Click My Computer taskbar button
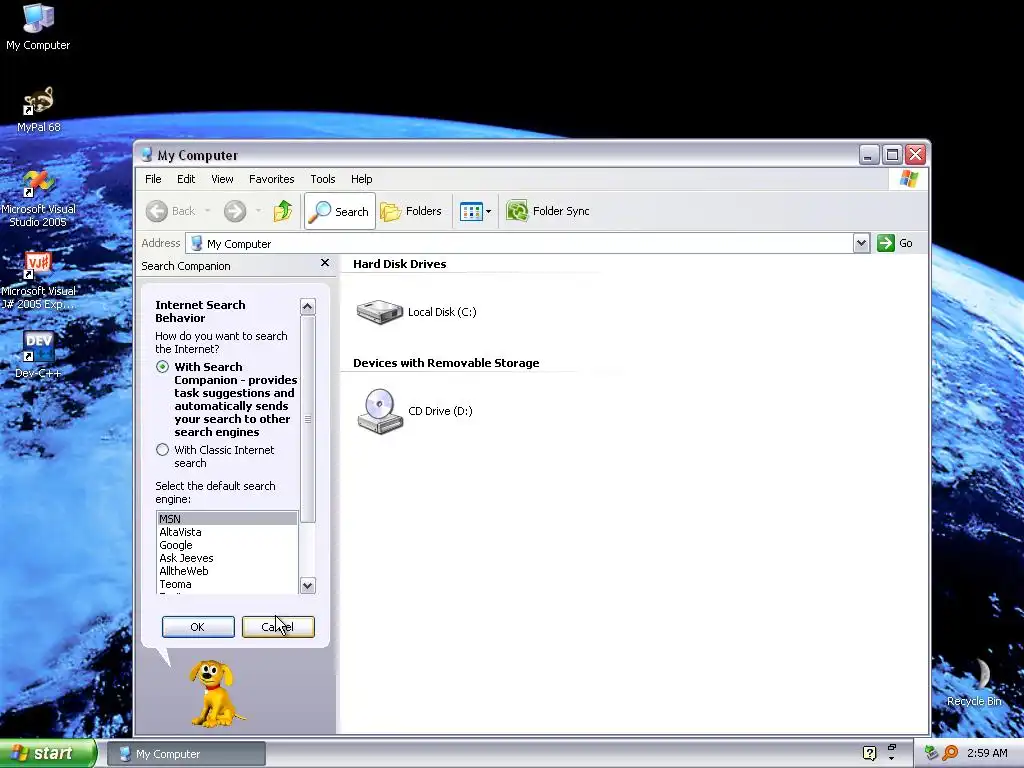This screenshot has height=768, width=1024. click(x=186, y=754)
